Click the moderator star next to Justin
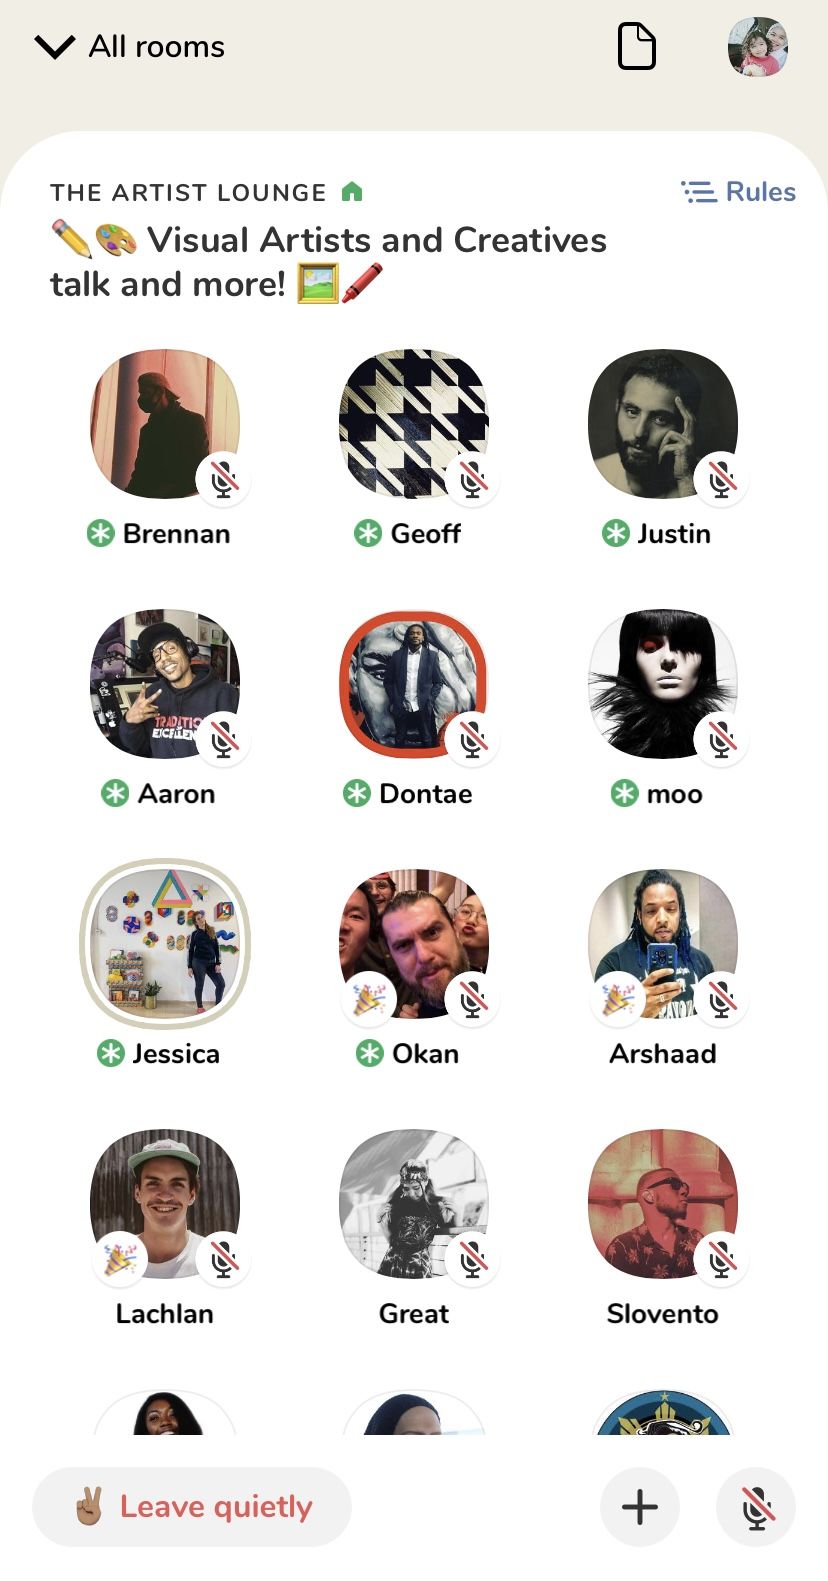828x1581 pixels. pos(615,534)
